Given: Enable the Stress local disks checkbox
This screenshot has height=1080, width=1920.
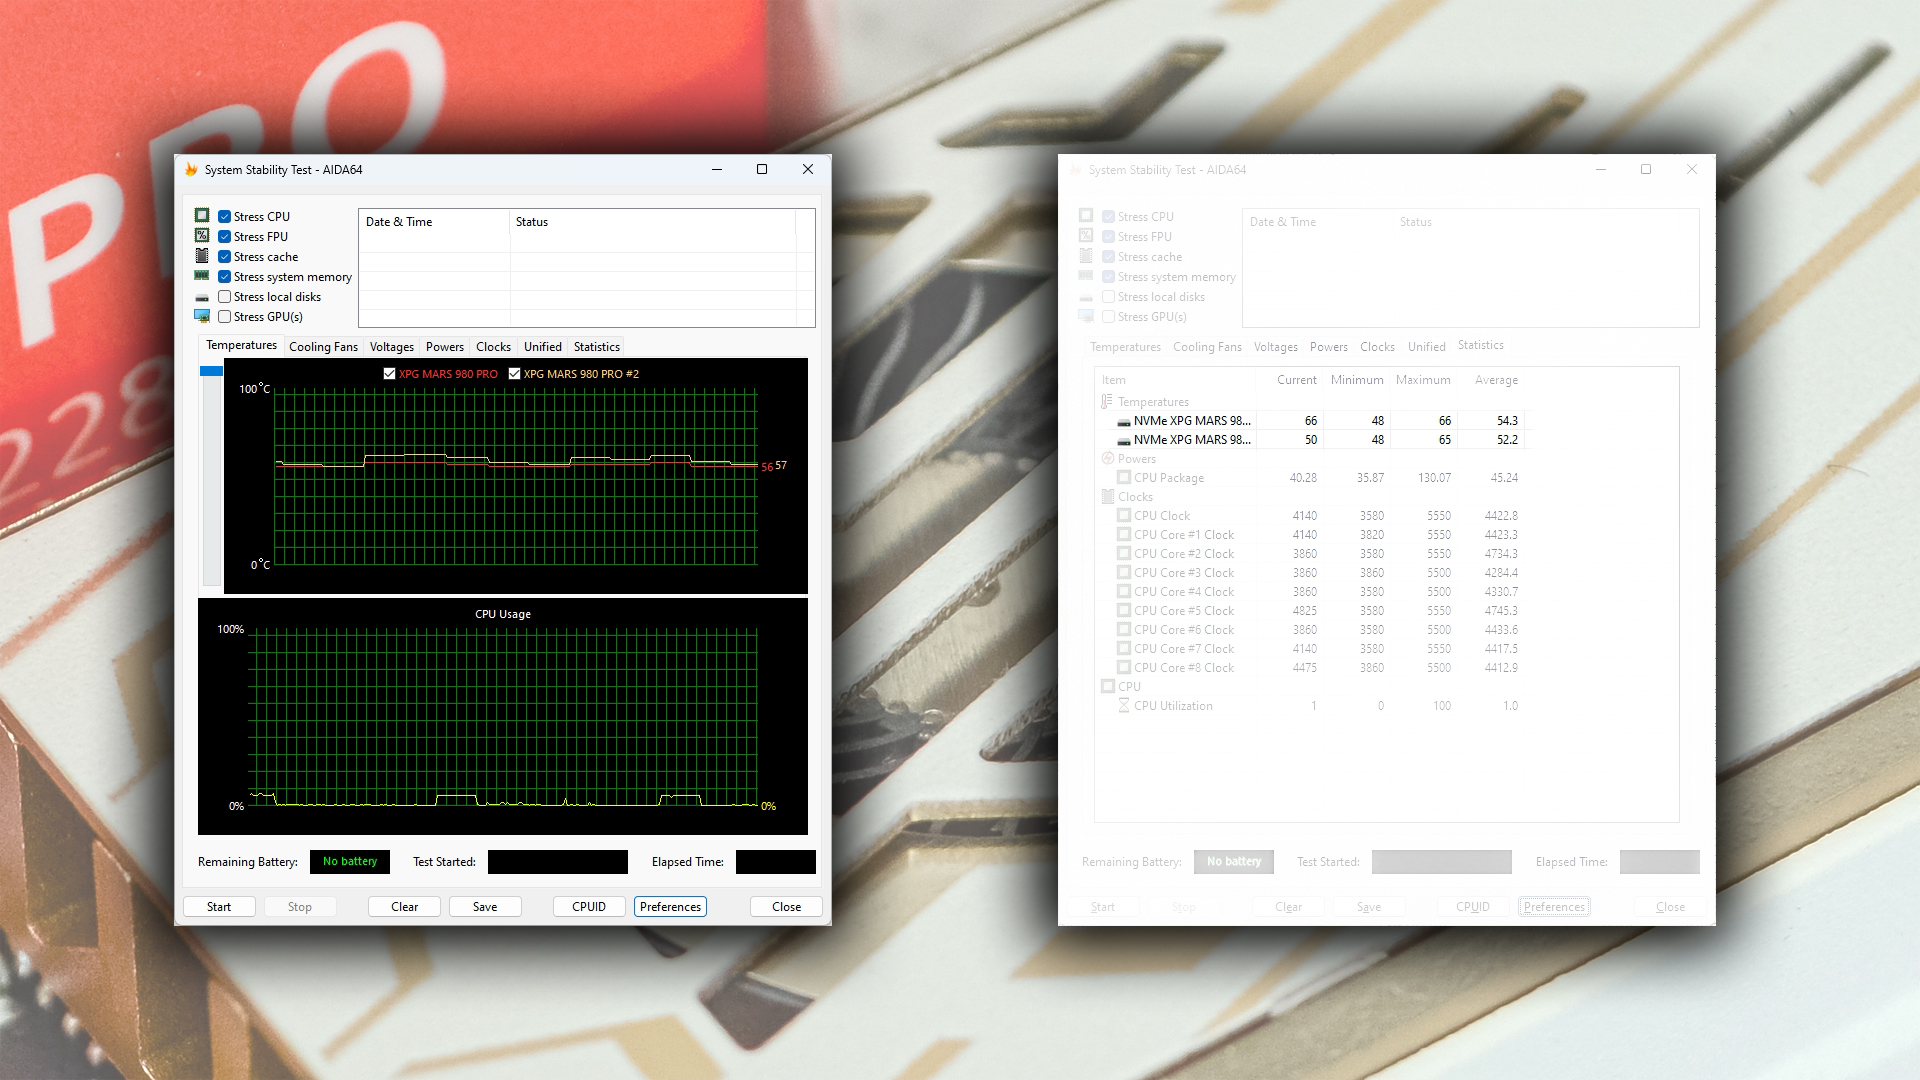Looking at the screenshot, I should tap(225, 297).
